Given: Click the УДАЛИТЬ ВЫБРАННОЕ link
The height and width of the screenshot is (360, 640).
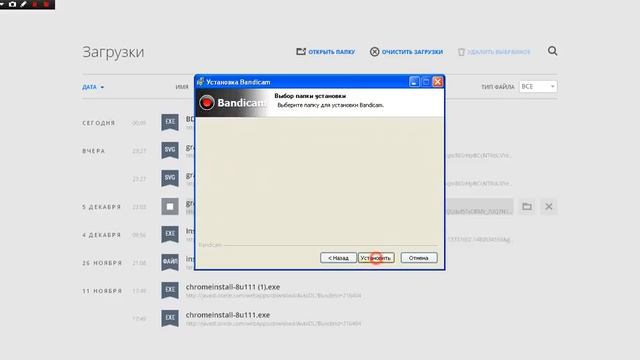Looking at the screenshot, I should tap(498, 52).
